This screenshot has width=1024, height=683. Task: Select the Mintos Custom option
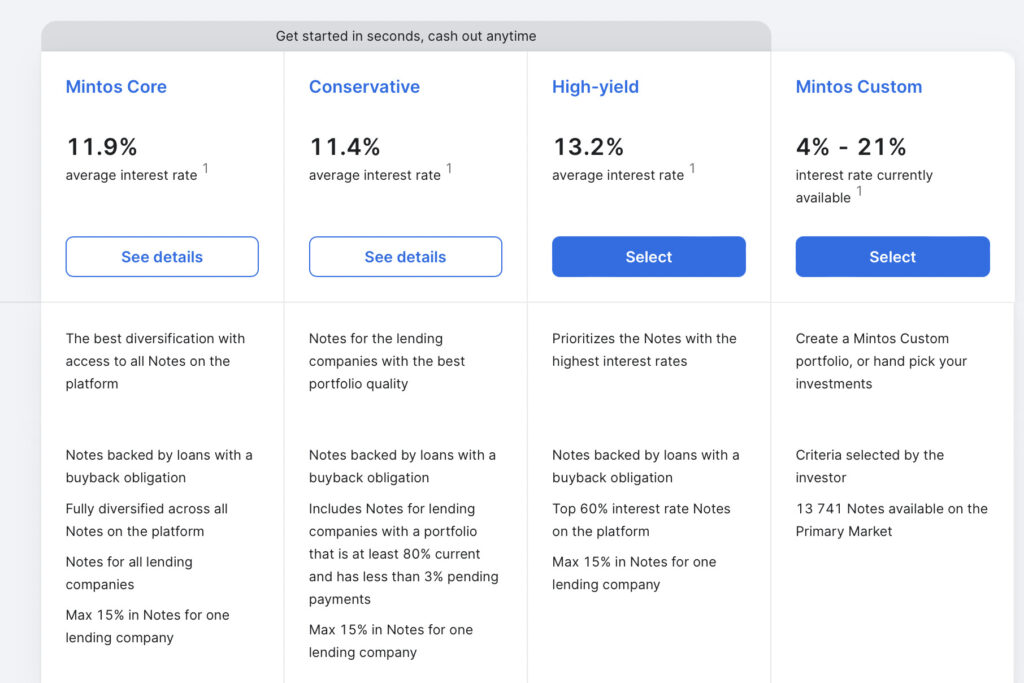tap(892, 257)
